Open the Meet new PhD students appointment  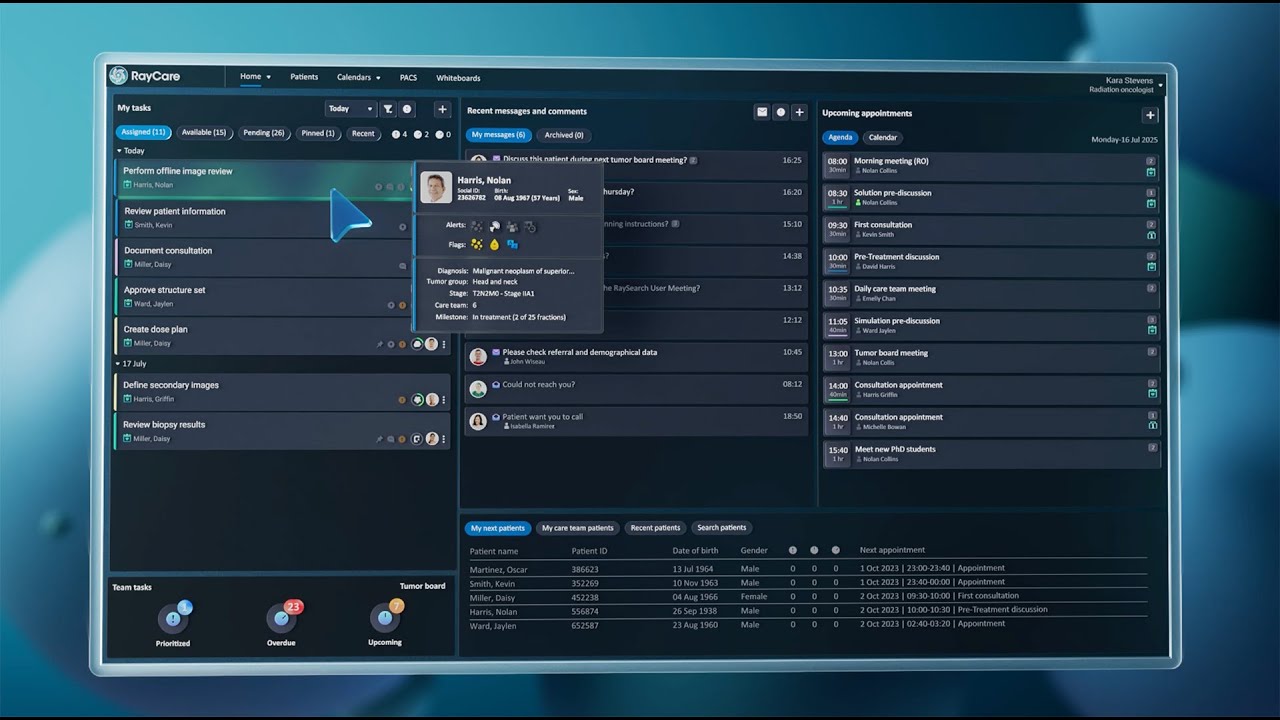[992, 454]
